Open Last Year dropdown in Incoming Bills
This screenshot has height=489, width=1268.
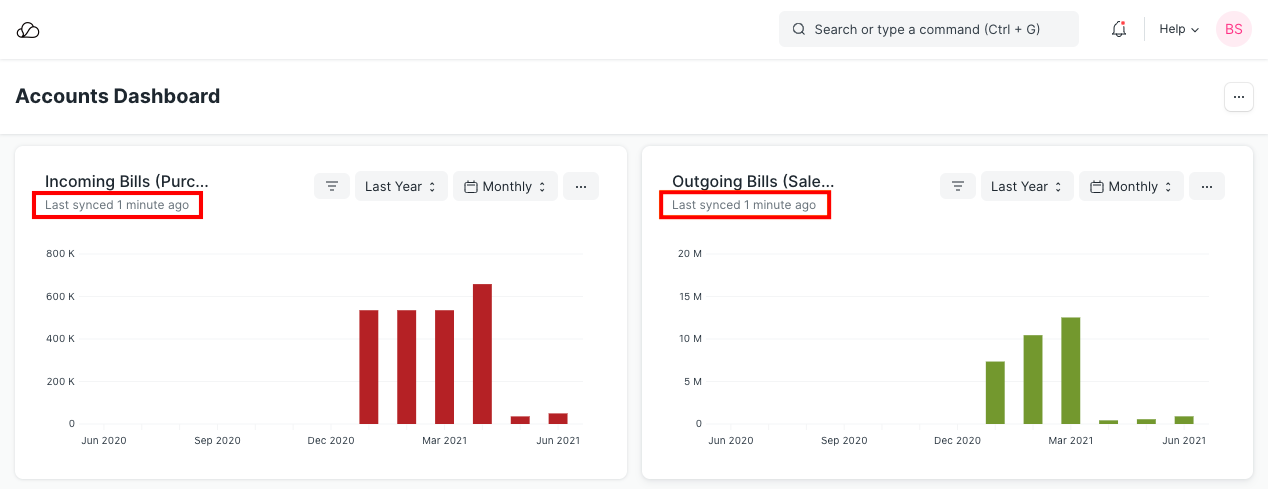point(401,186)
